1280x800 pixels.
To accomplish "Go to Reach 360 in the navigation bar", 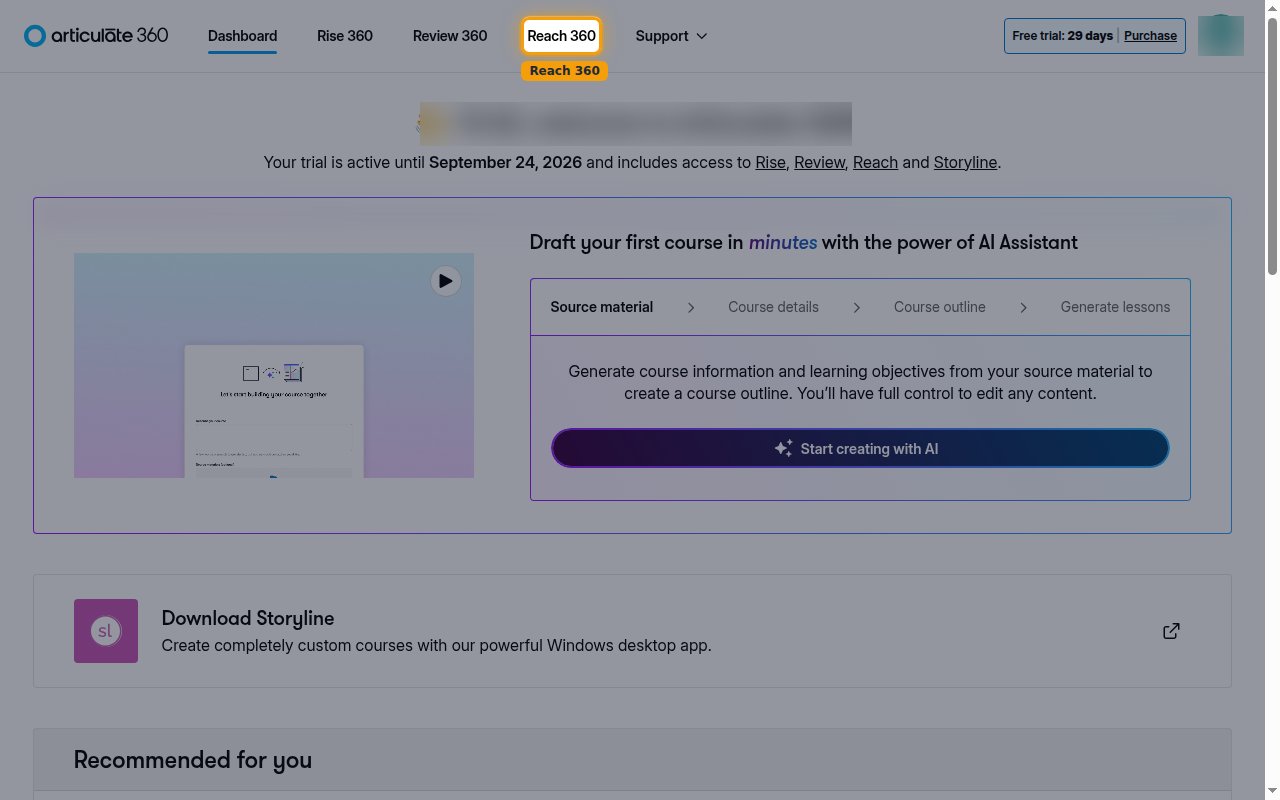I will [561, 36].
